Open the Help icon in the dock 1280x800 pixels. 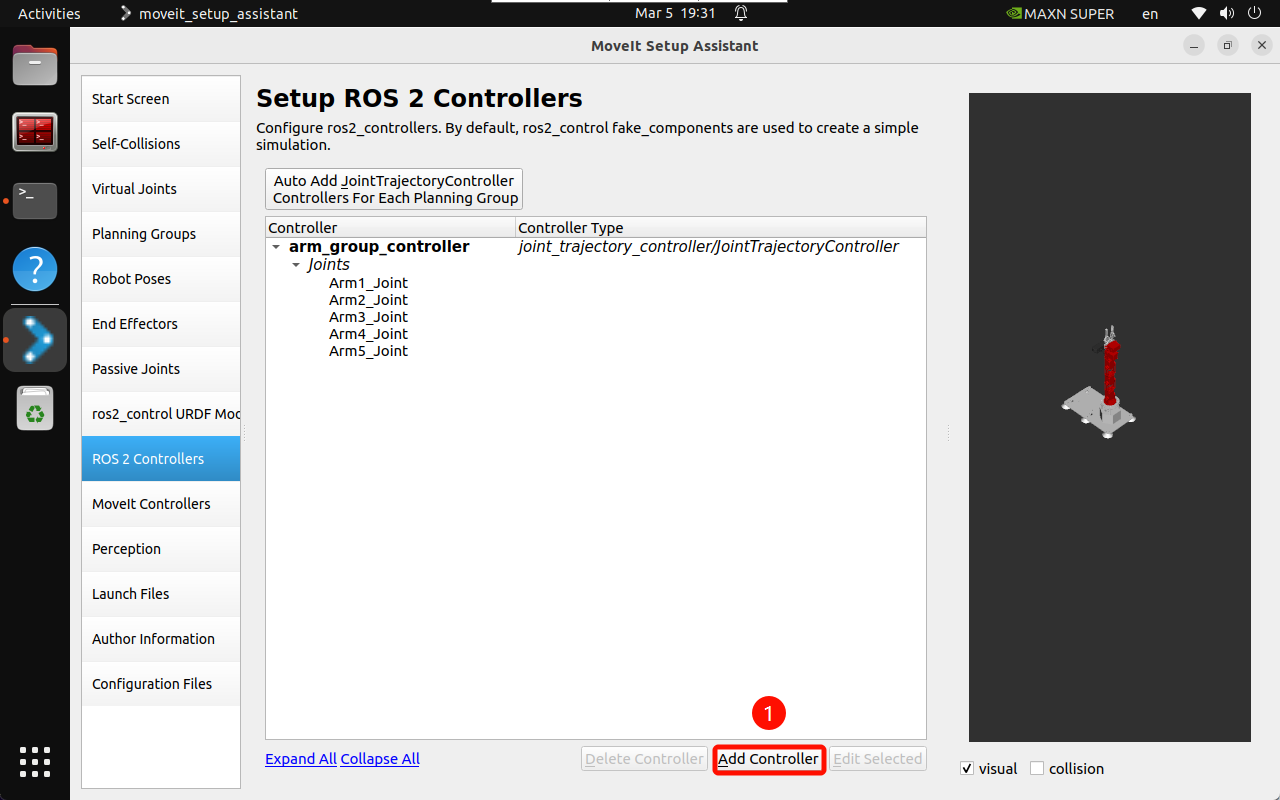tap(35, 269)
